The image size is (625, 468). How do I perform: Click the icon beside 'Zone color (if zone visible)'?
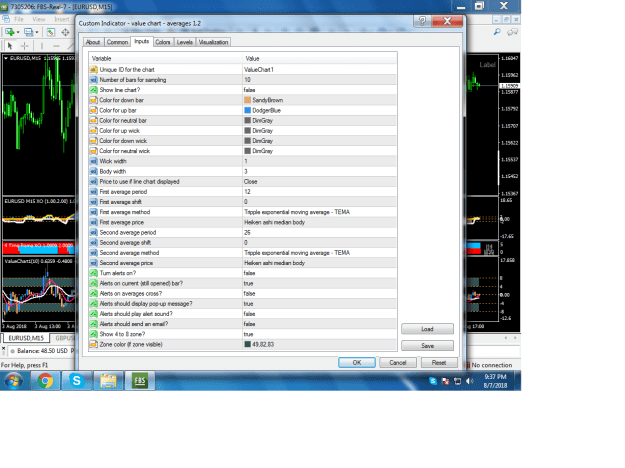coord(94,344)
